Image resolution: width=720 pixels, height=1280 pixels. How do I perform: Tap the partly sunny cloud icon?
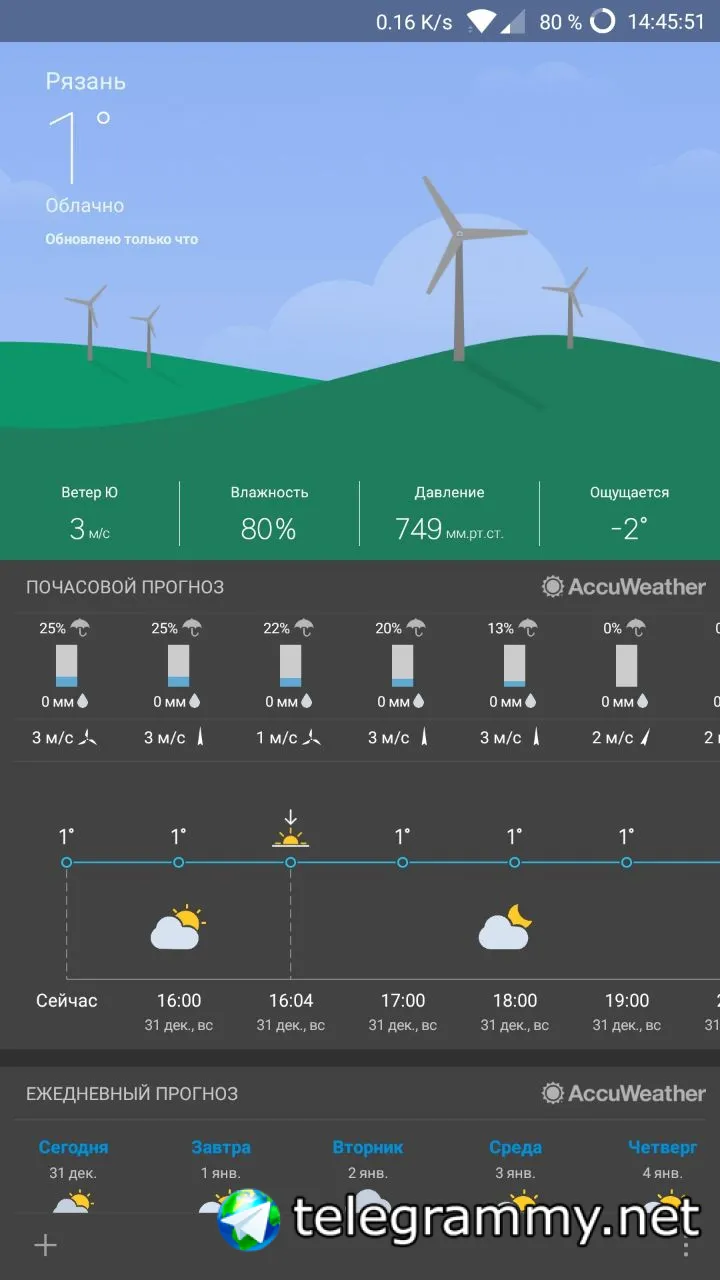point(178,927)
